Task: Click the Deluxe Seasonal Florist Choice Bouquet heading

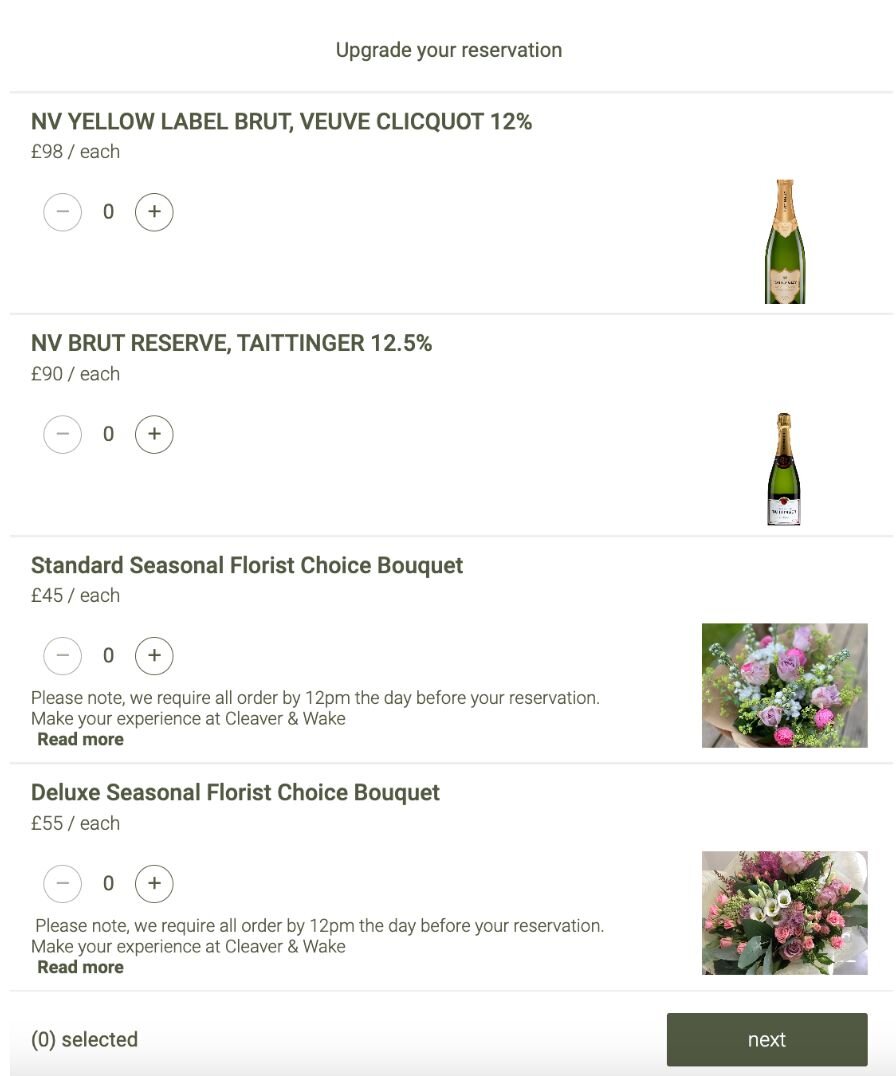Action: (x=235, y=793)
